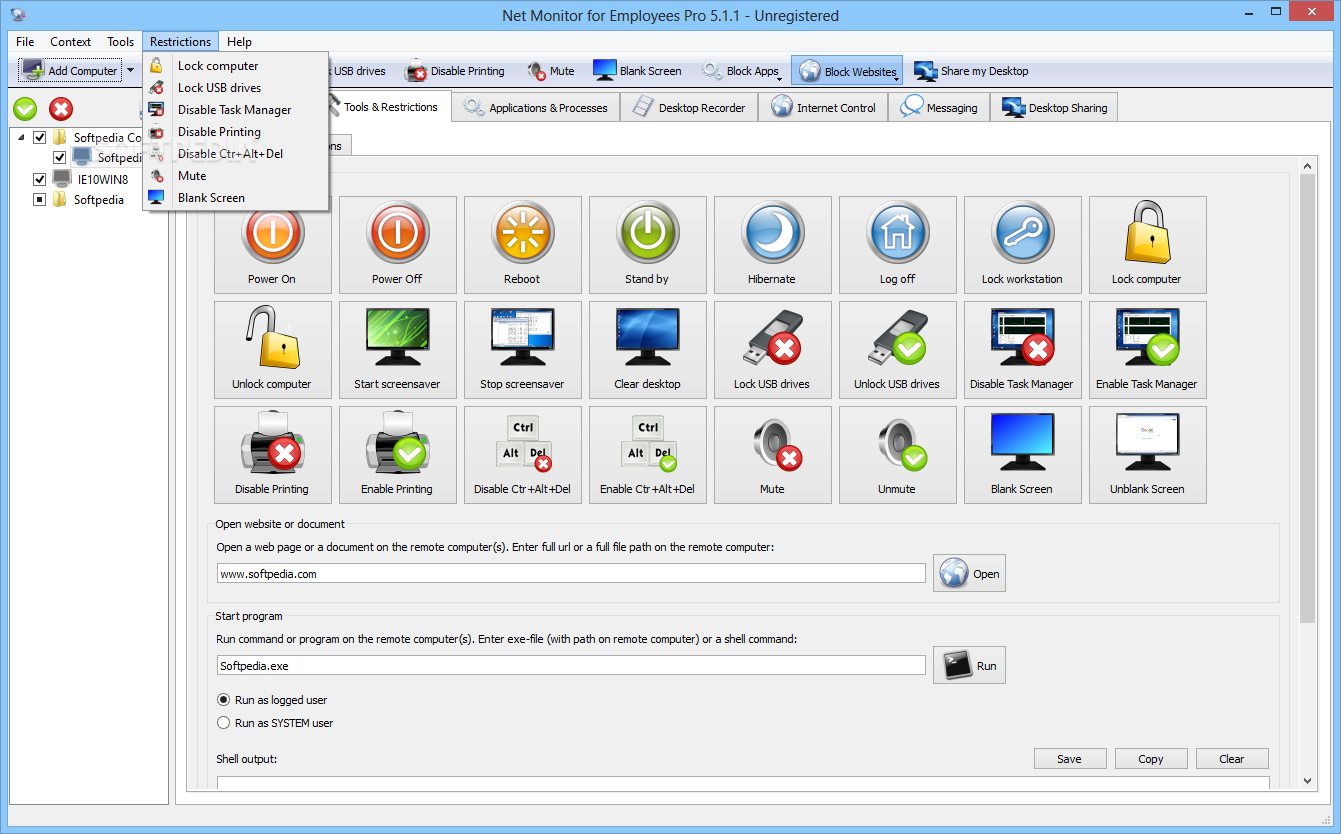Click the Enable Ctr+Alt+Del tile

point(647,454)
